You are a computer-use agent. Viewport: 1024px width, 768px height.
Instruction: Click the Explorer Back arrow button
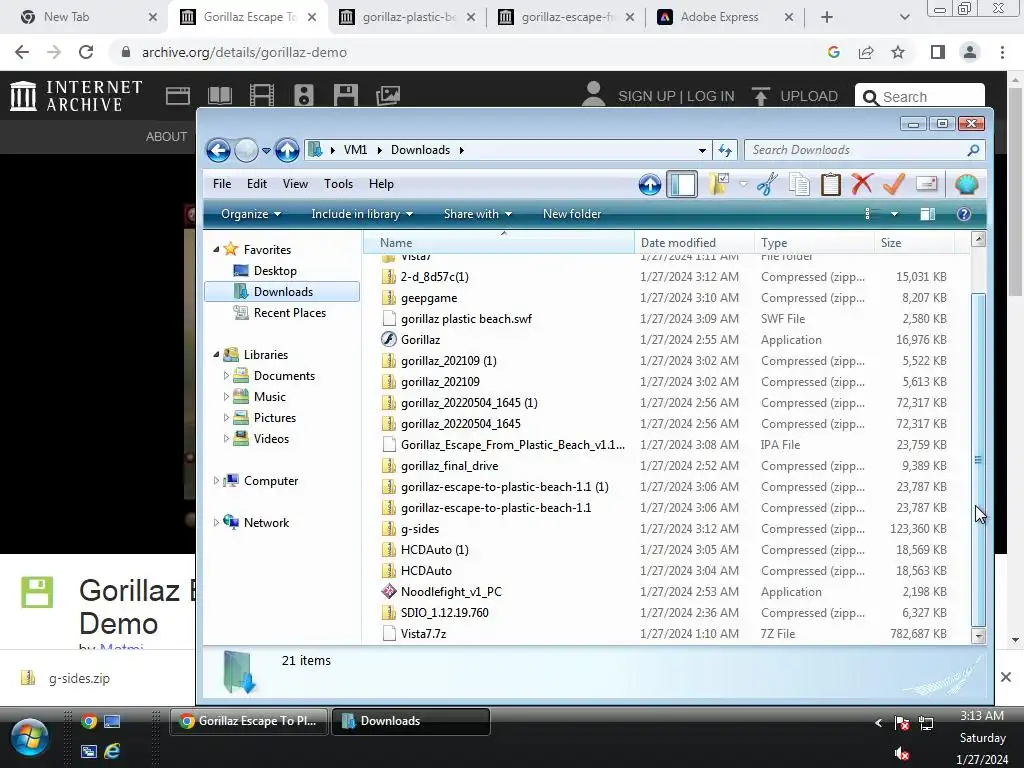click(218, 150)
